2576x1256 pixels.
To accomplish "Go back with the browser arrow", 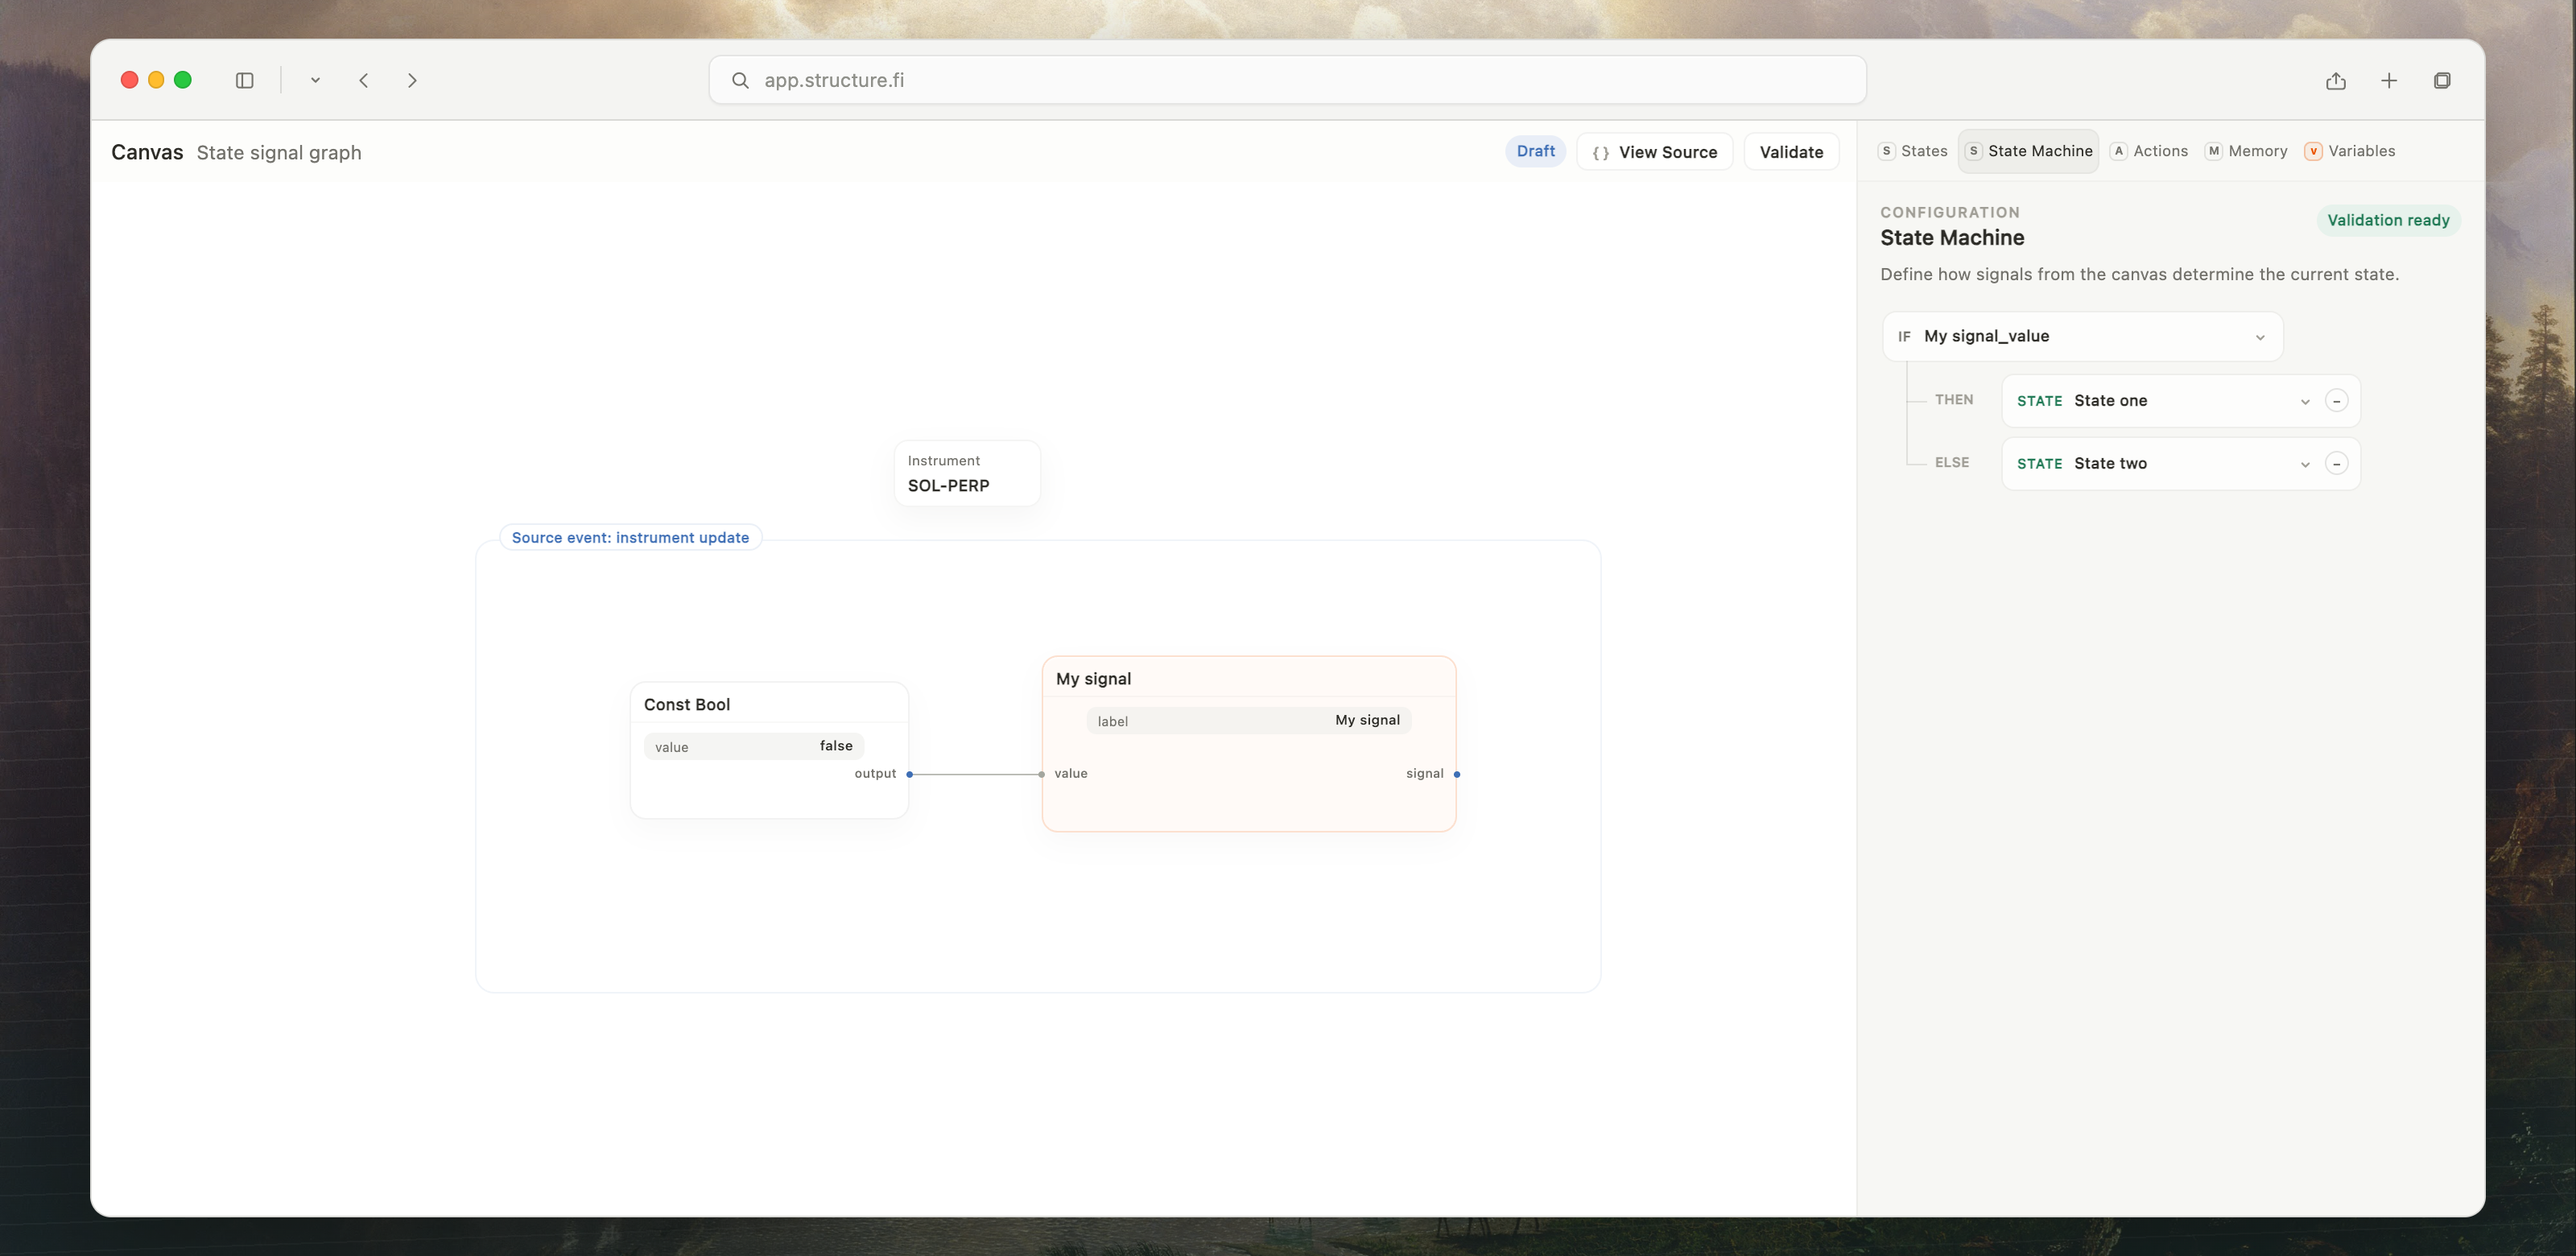I will click(364, 80).
